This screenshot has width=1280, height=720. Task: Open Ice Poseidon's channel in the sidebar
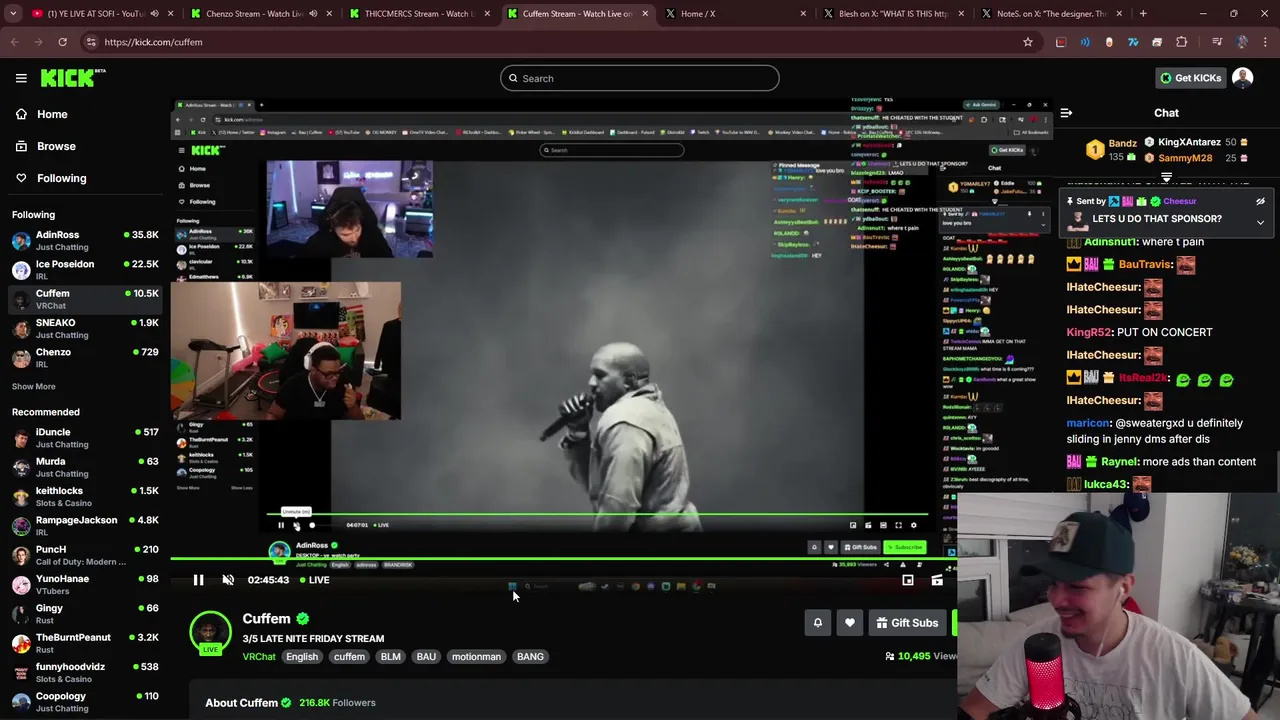tap(85, 270)
